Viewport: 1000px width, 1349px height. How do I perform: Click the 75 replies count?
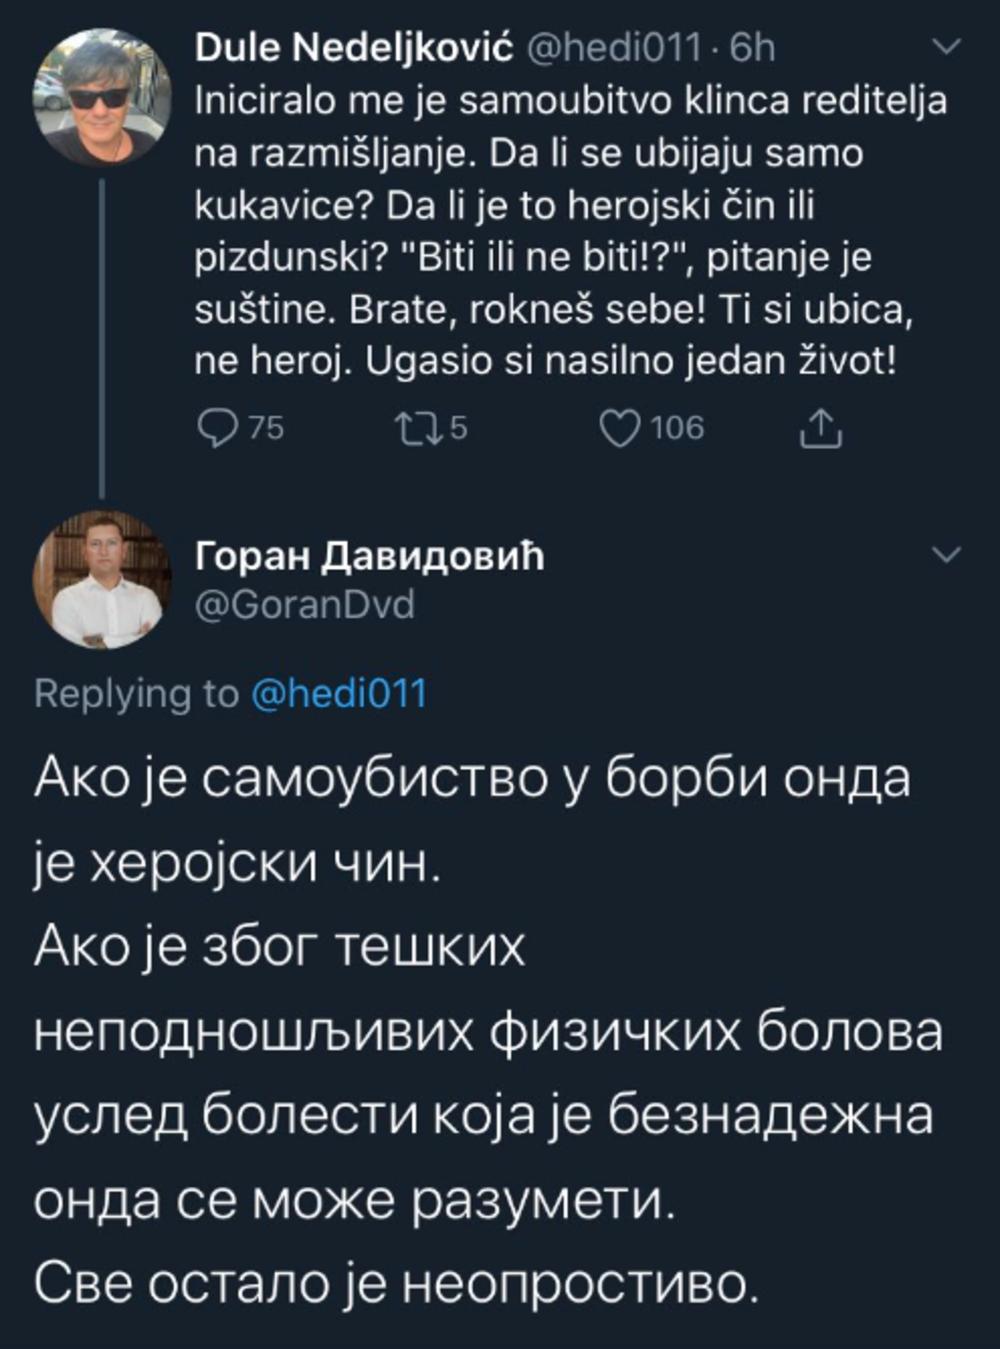pyautogui.click(x=266, y=429)
